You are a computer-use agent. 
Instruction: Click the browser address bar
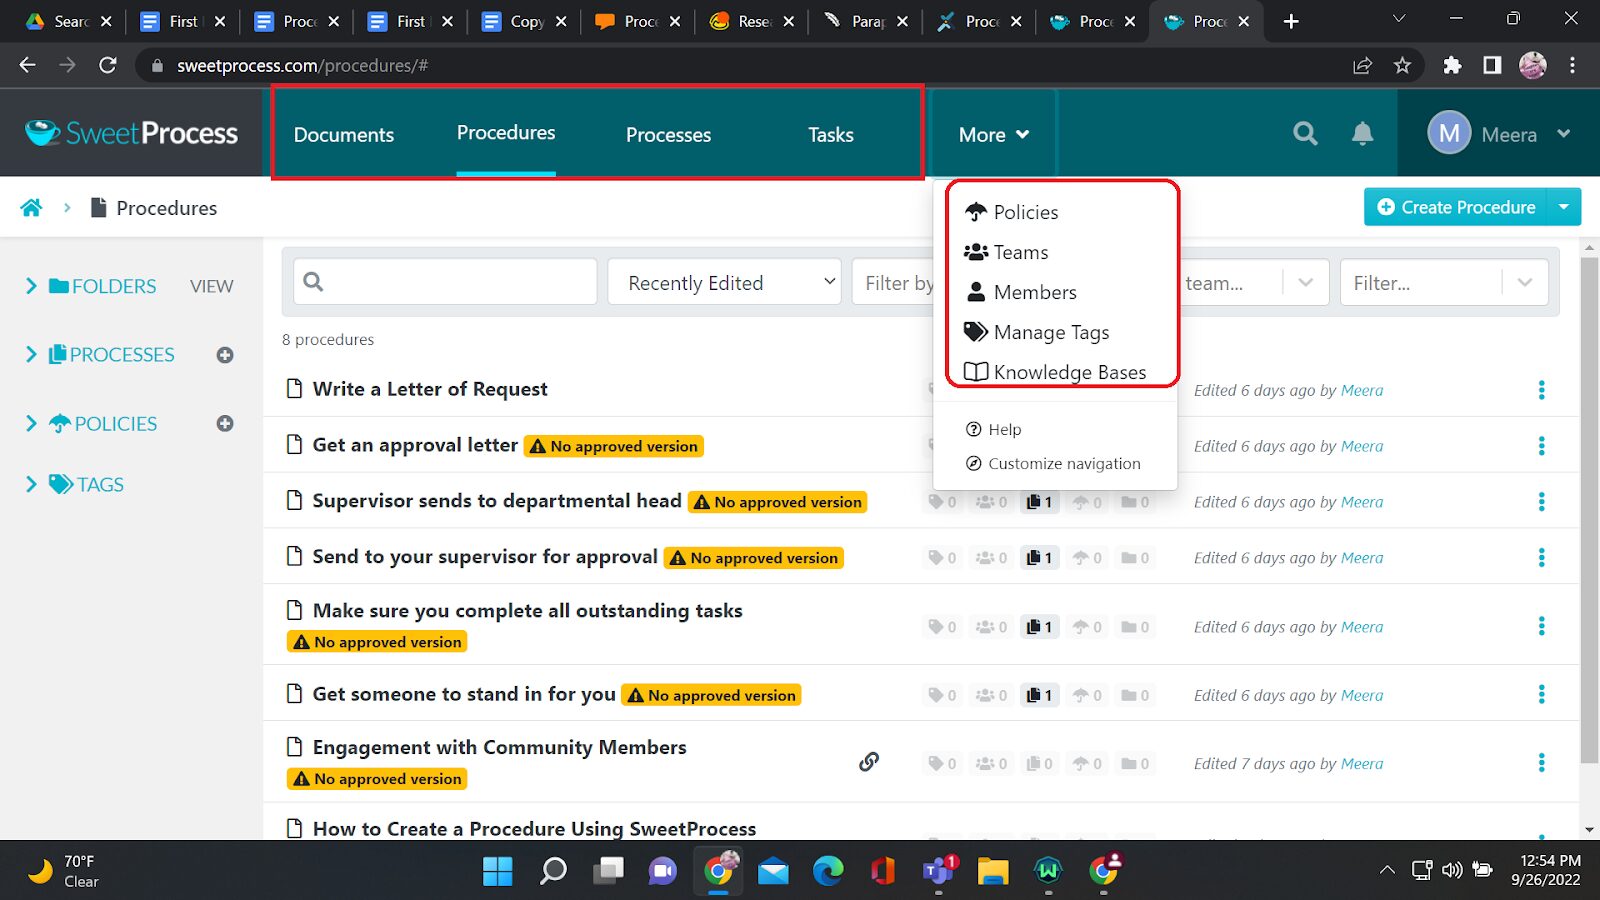coord(740,65)
